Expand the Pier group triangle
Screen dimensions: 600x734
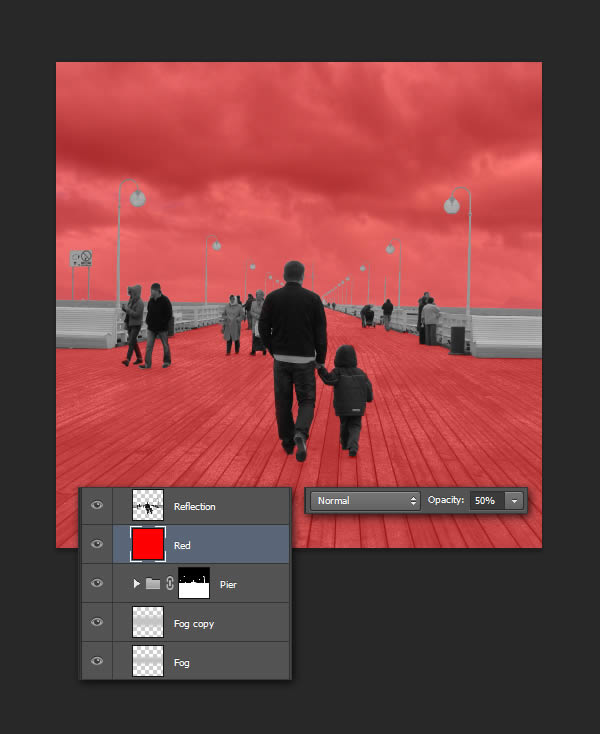[137, 583]
